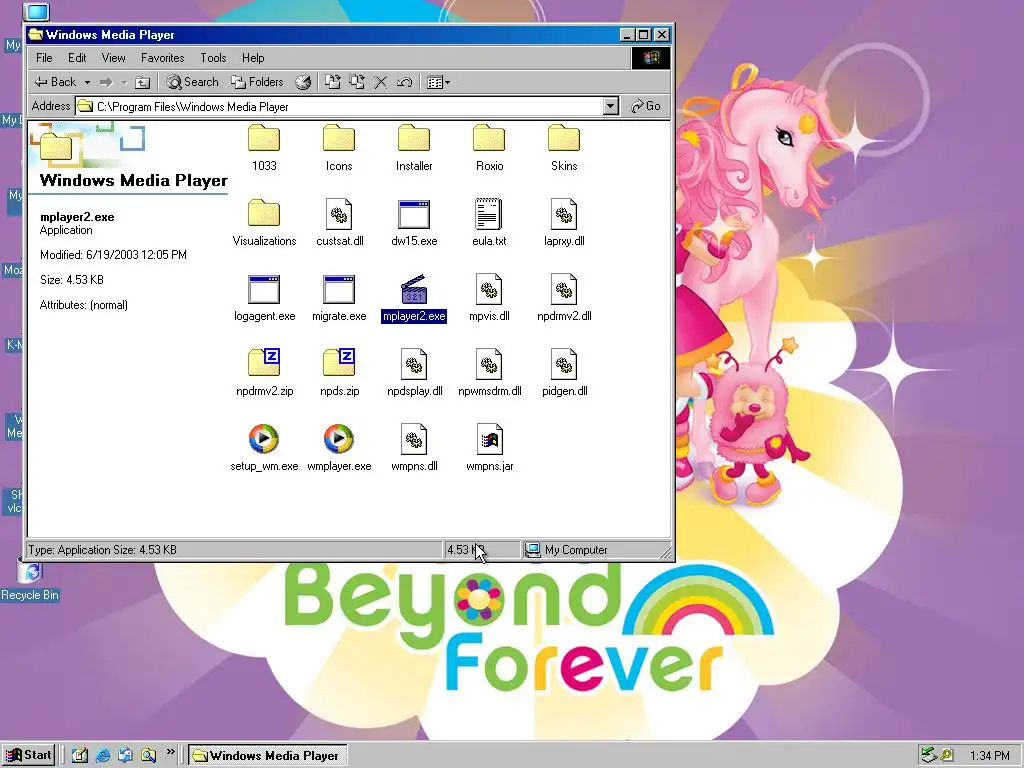Select npds.zip archive

tap(339, 373)
